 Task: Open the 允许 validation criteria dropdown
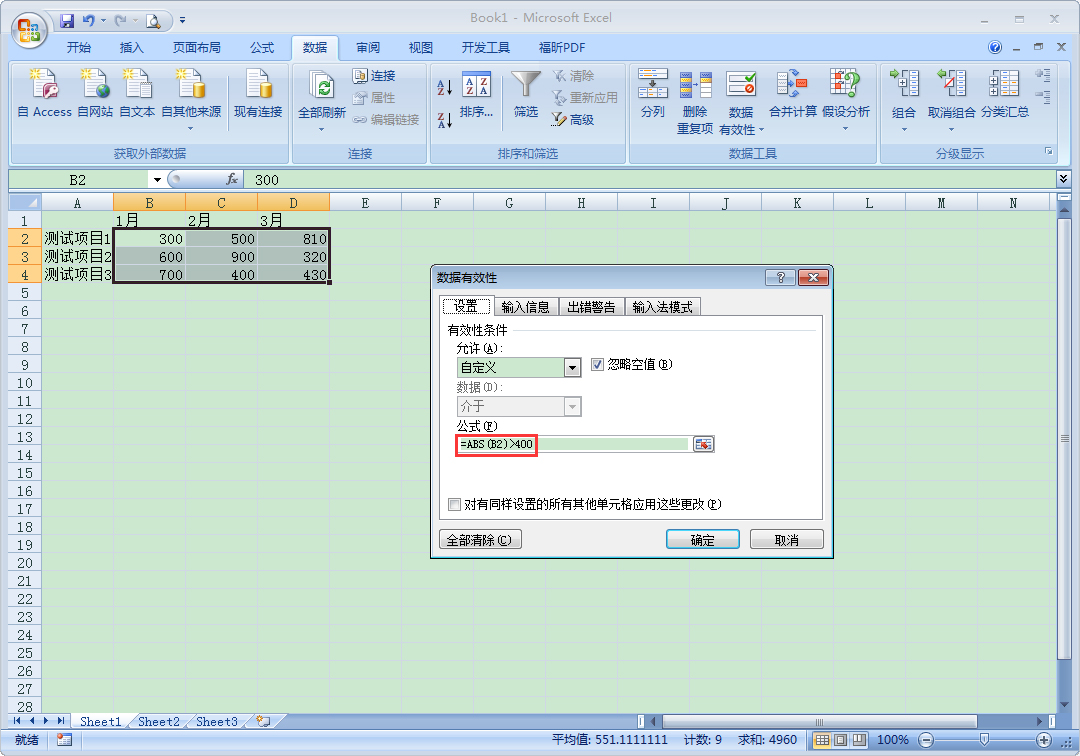coord(572,367)
